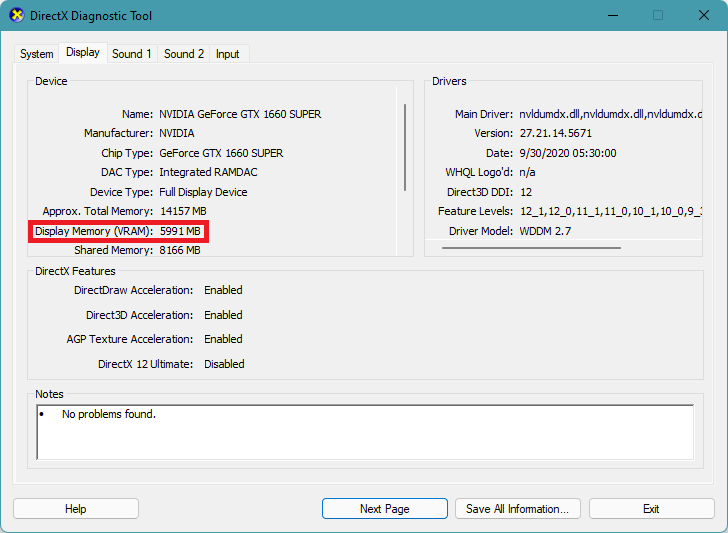Click the Display Memory (VRAM) label

[94, 231]
